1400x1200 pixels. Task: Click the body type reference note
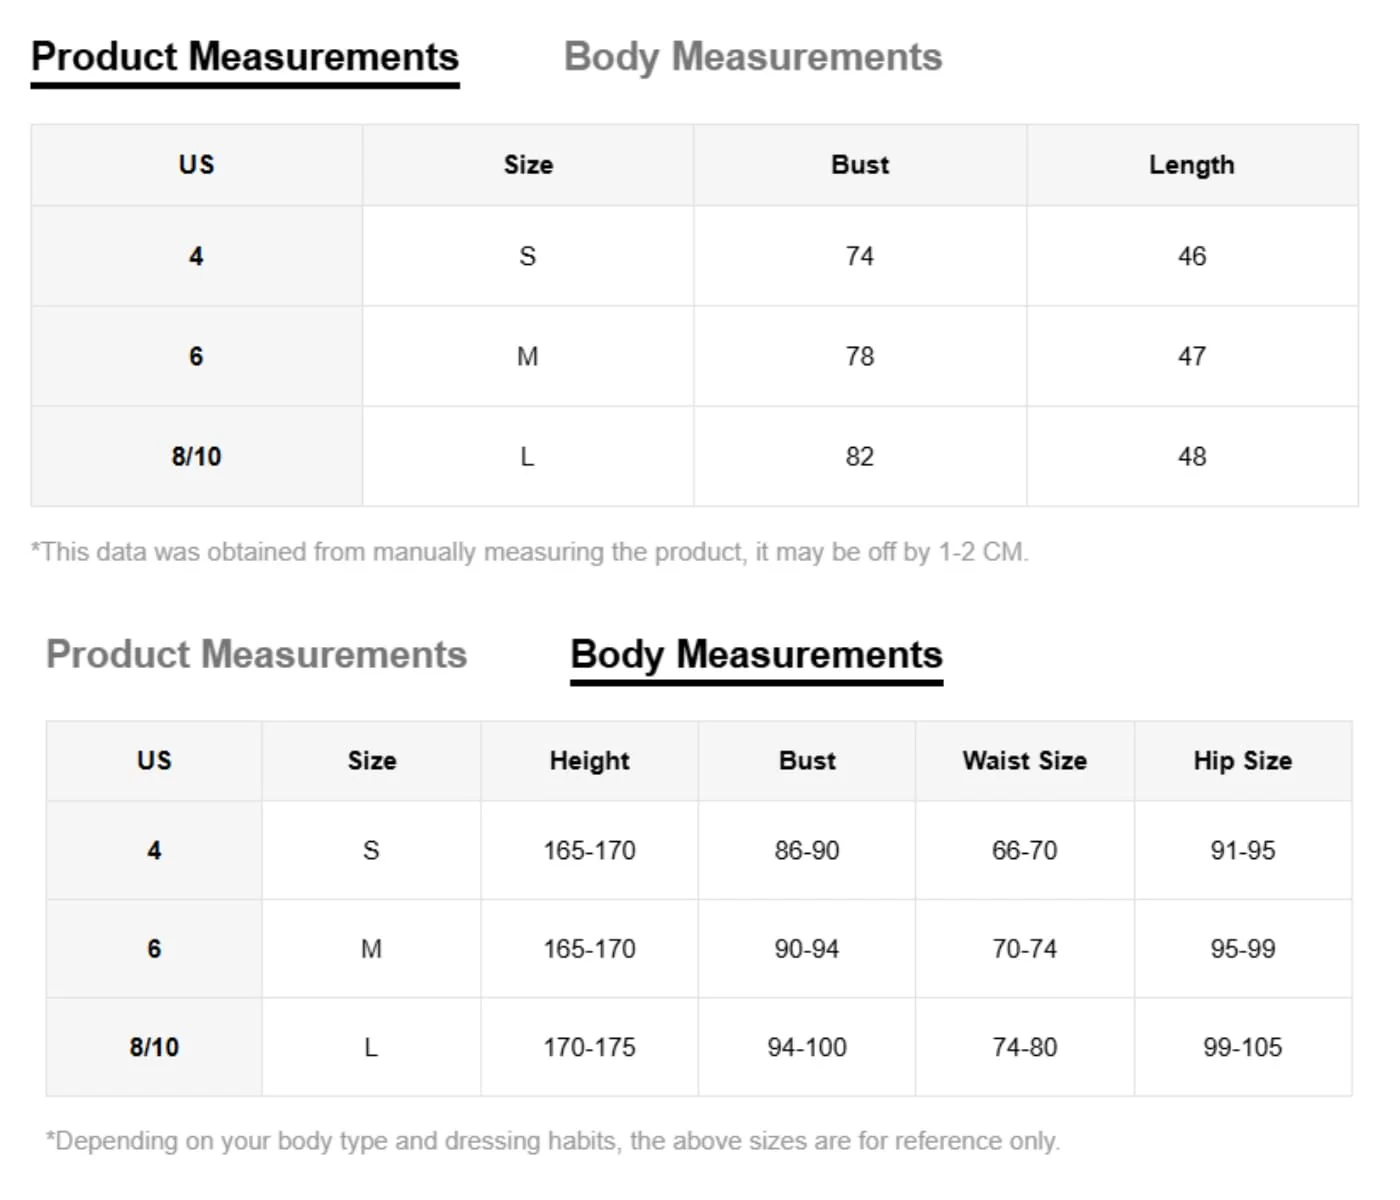[x=553, y=1141]
